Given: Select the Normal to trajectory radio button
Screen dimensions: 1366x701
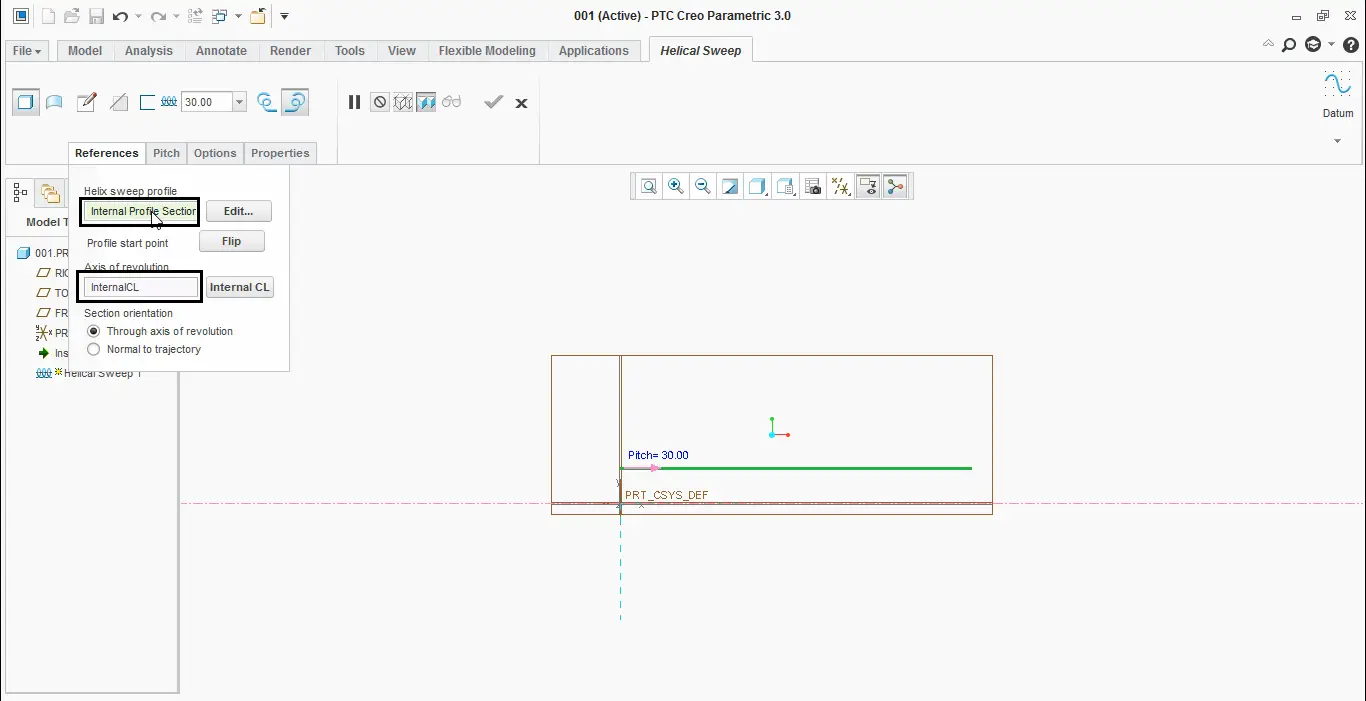Looking at the screenshot, I should tap(93, 349).
